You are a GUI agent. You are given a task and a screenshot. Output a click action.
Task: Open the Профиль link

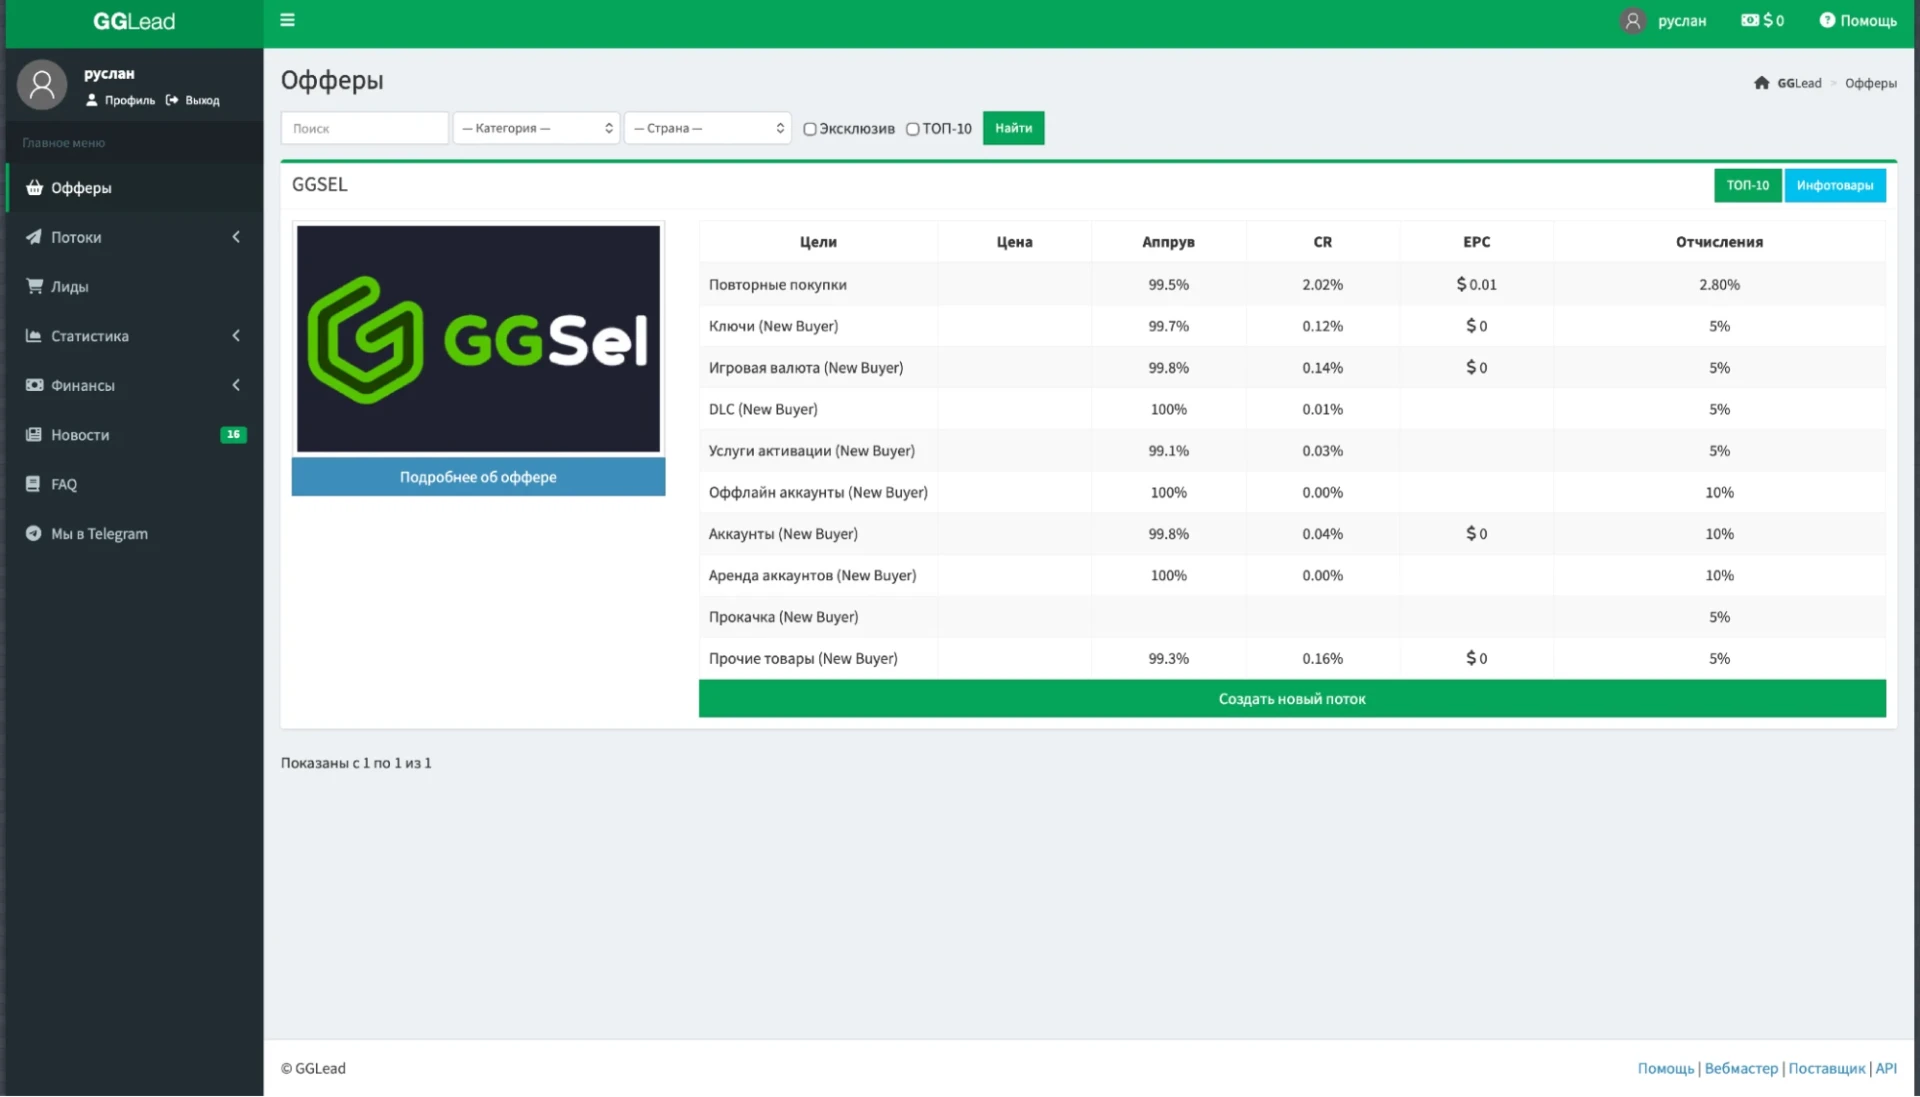[x=121, y=100]
